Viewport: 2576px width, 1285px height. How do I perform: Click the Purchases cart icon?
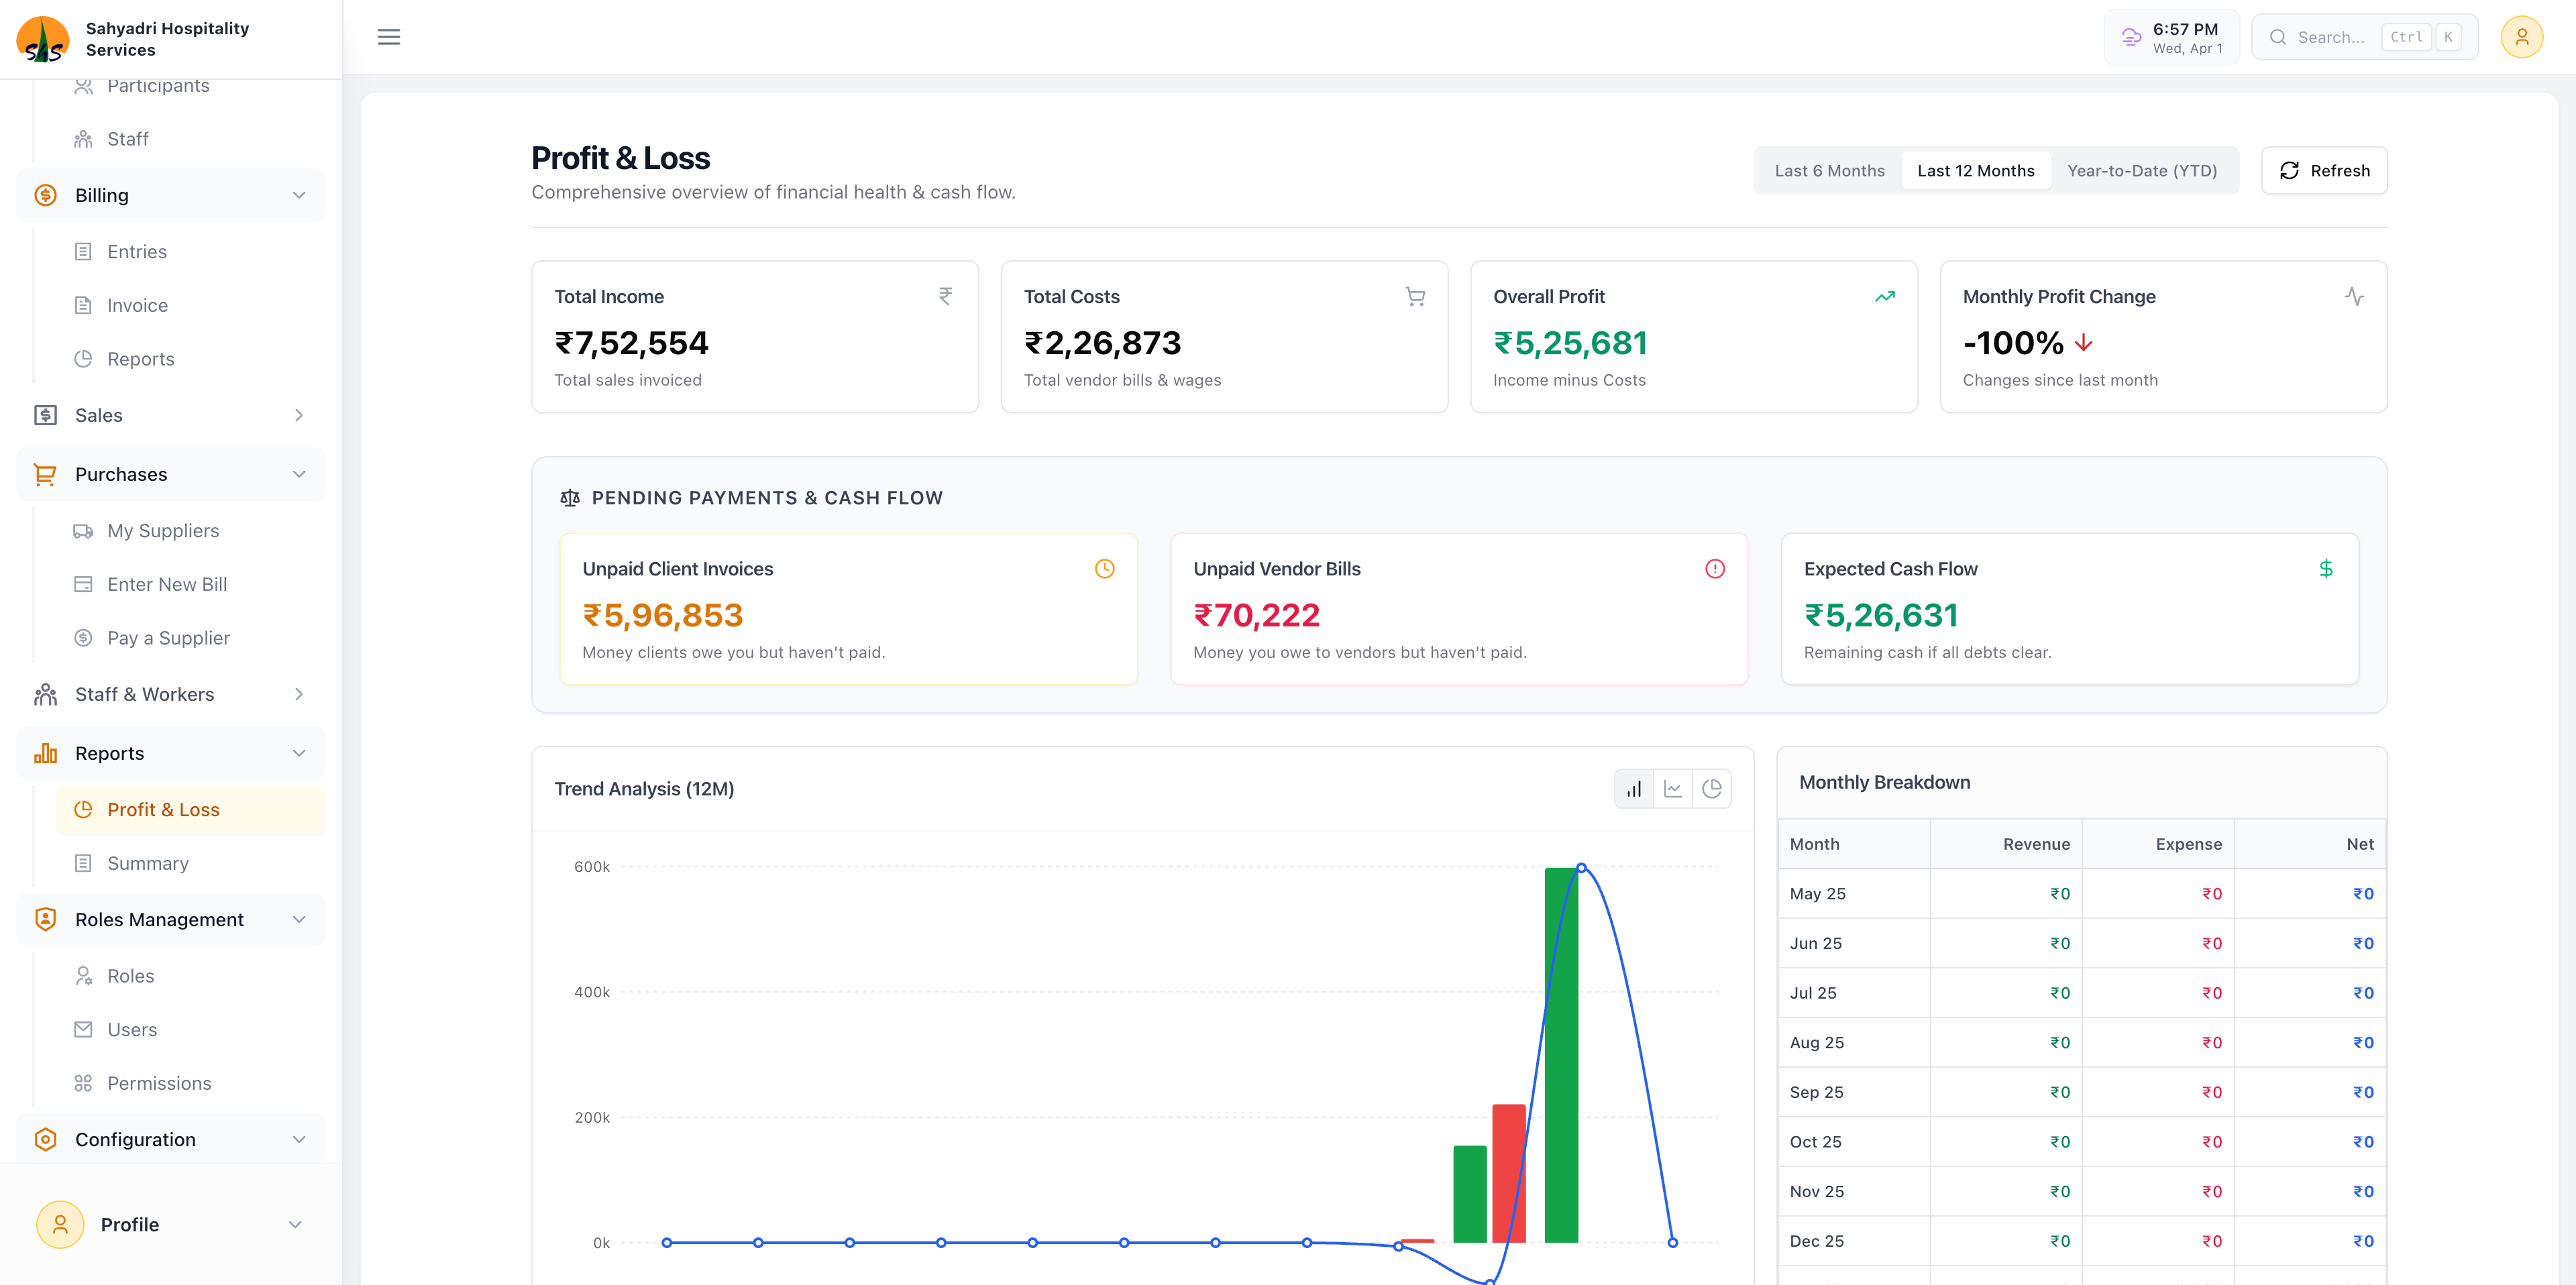click(46, 474)
